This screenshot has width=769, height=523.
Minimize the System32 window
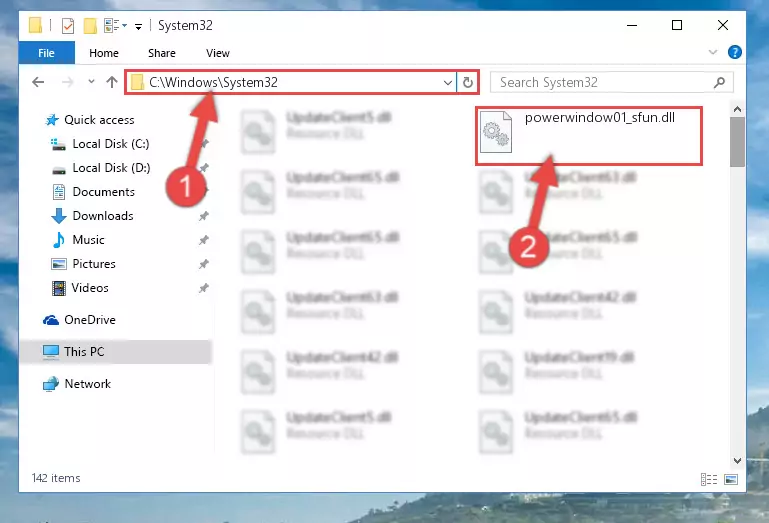coord(632,26)
